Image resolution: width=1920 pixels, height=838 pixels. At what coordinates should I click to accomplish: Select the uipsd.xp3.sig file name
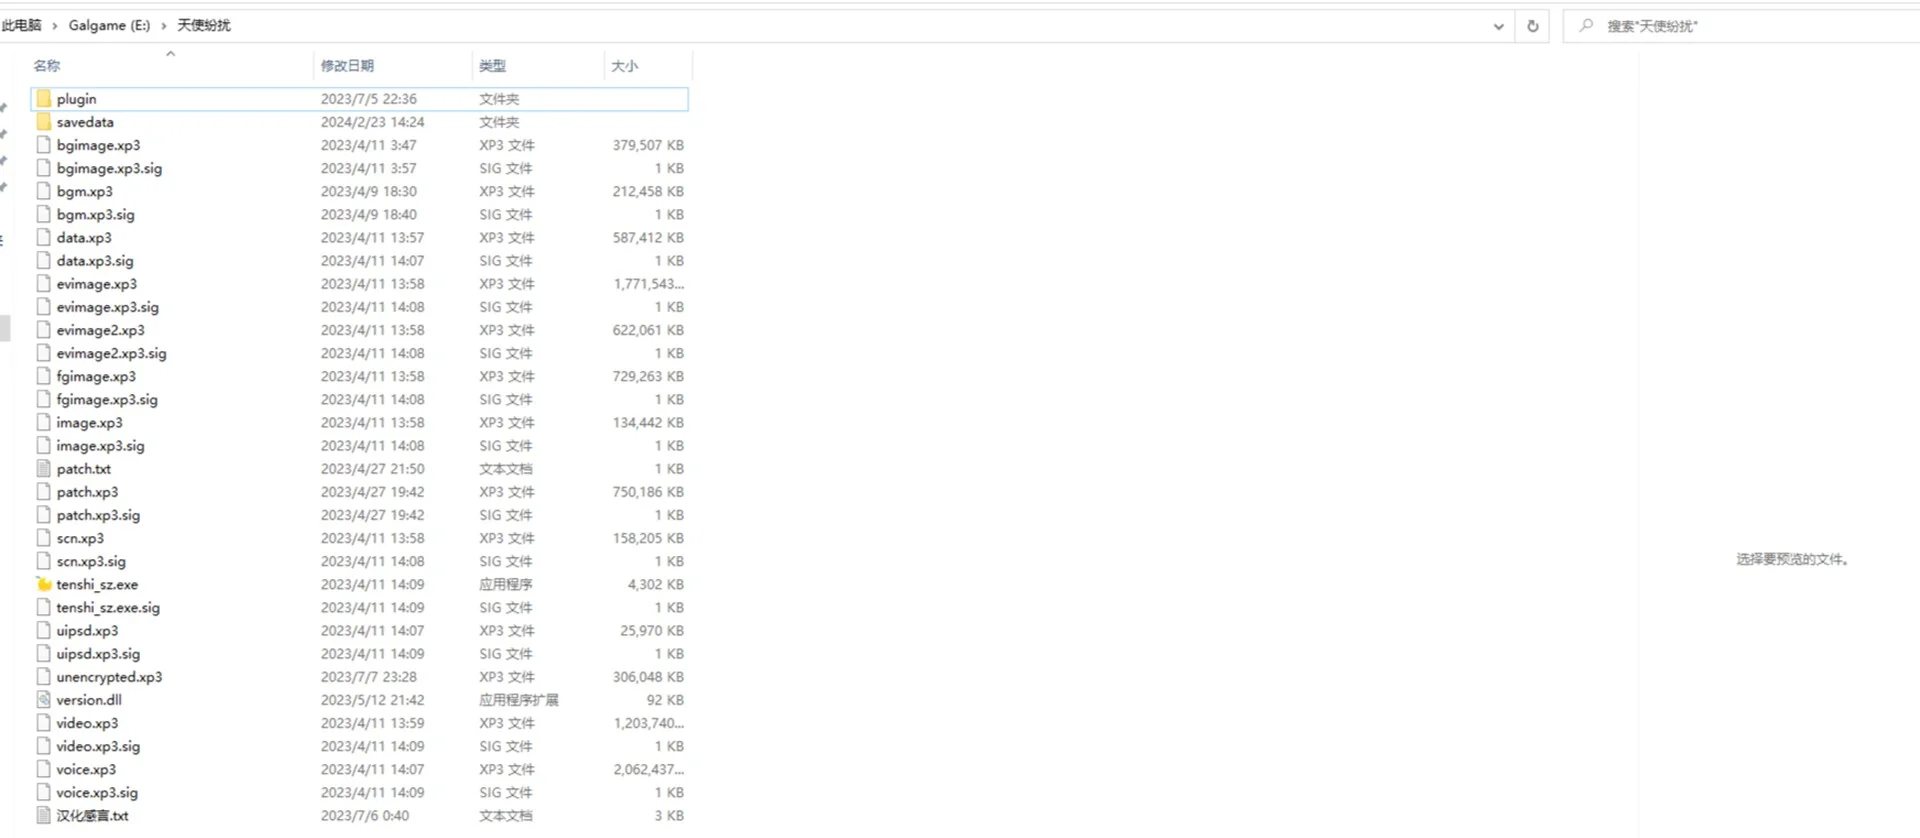98,653
